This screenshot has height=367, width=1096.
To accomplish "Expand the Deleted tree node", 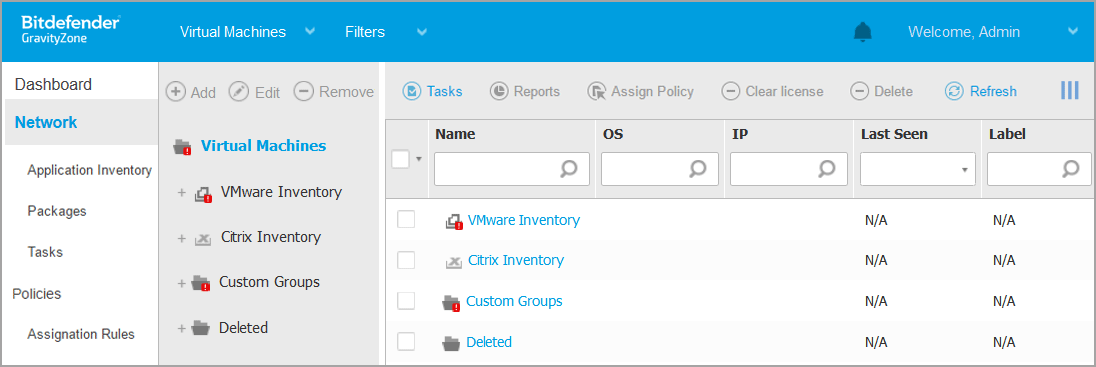I will (x=182, y=328).
